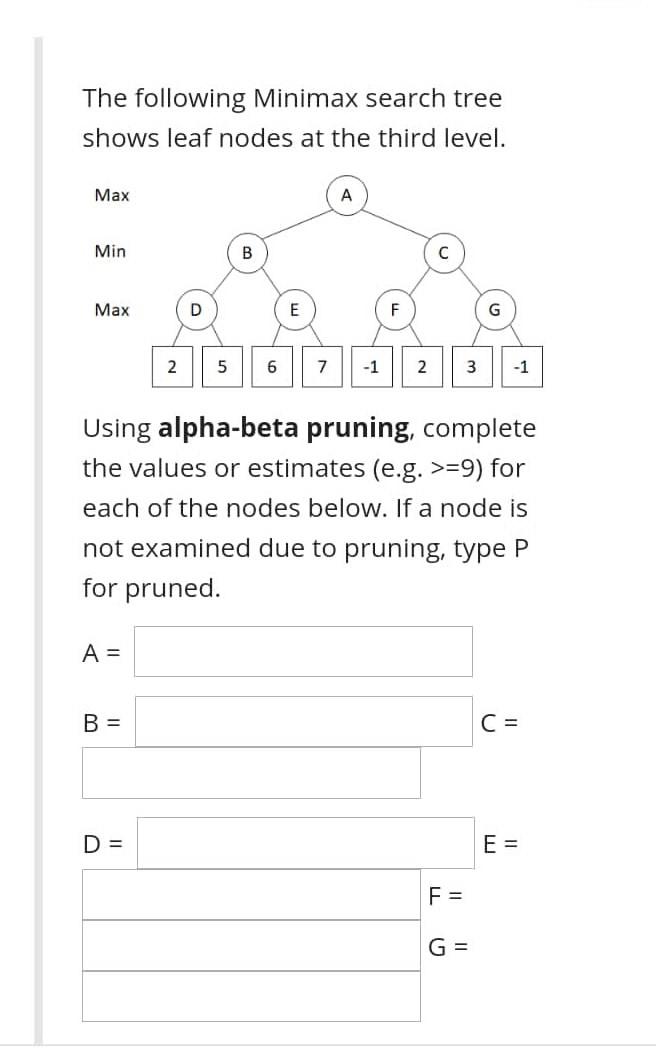Select node G in the tree
The width and height of the screenshot is (656, 1059).
point(493,310)
